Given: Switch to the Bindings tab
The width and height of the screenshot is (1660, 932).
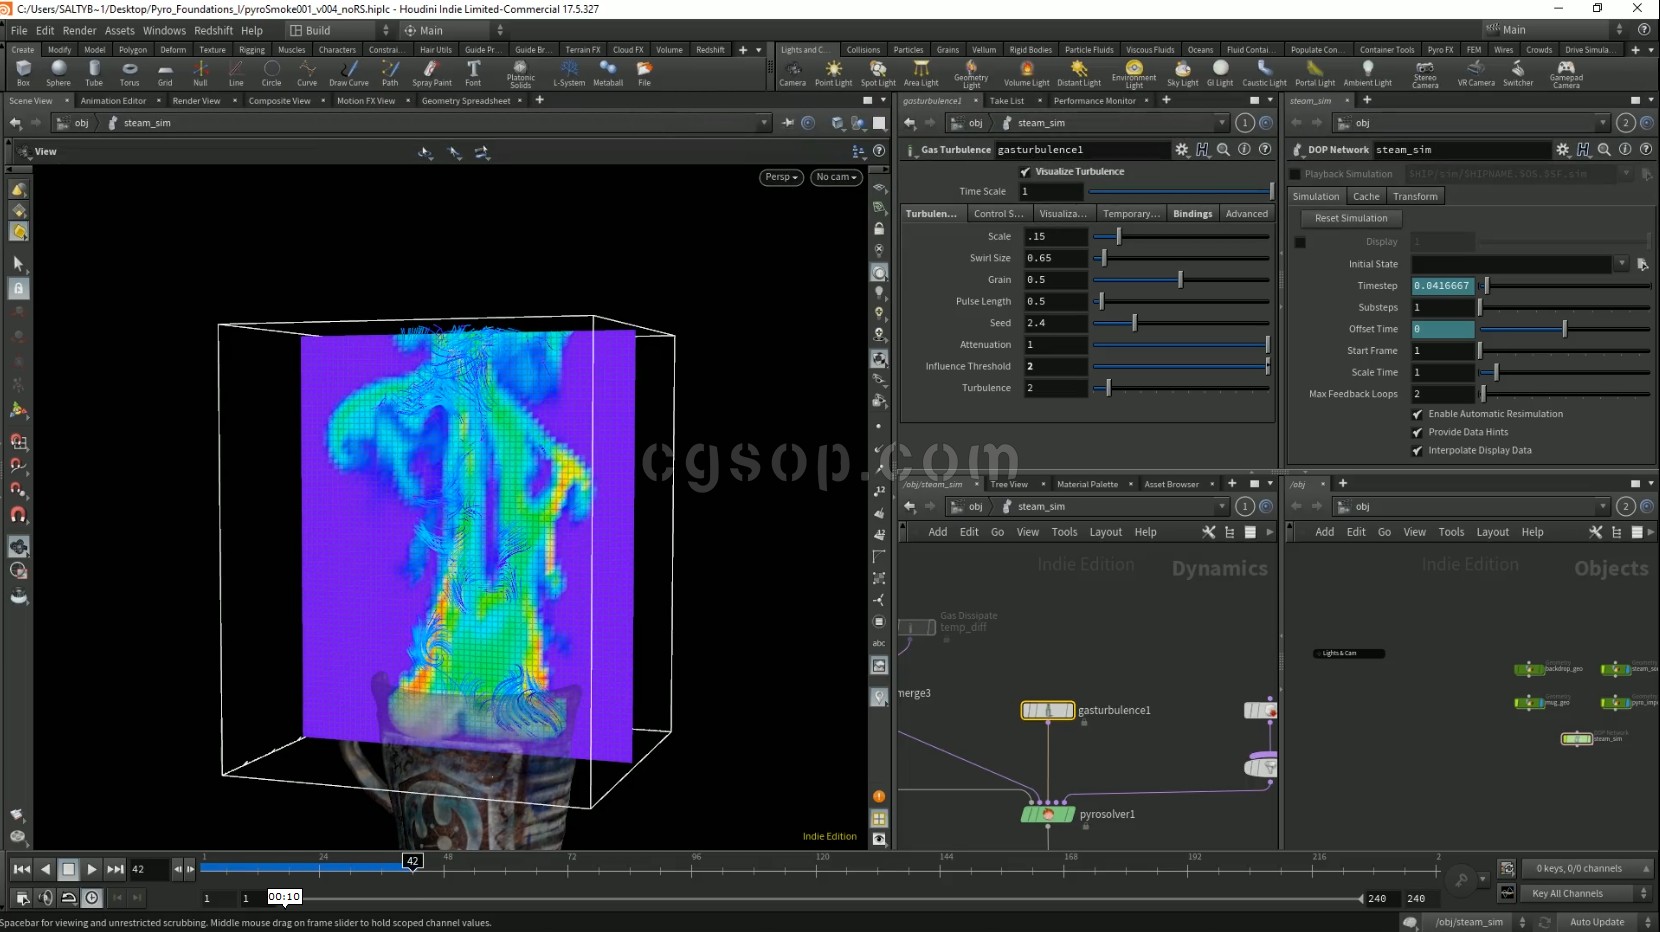Looking at the screenshot, I should pyautogui.click(x=1192, y=214).
